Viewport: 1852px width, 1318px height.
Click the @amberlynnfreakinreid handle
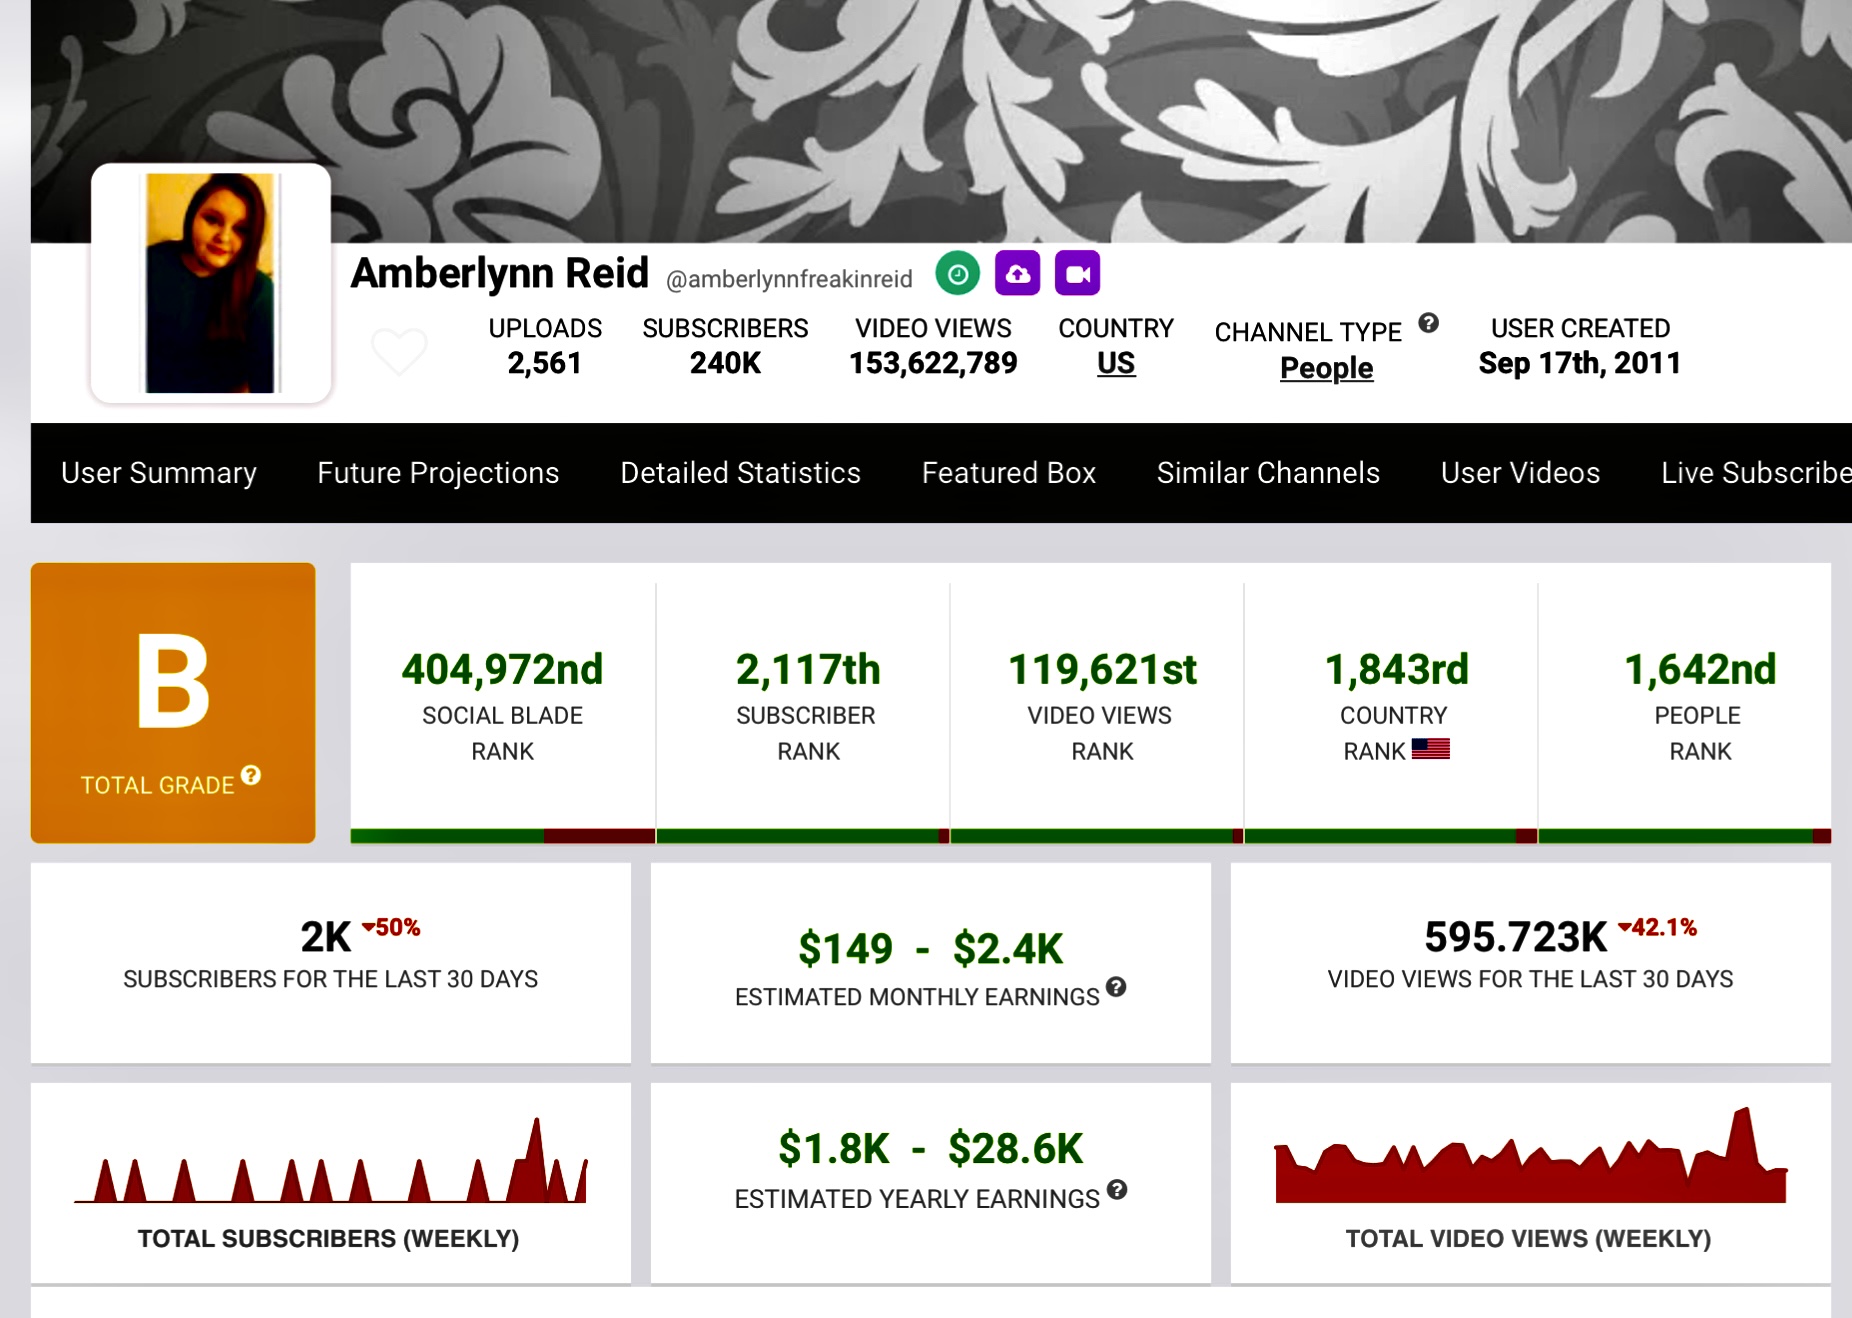click(x=789, y=279)
